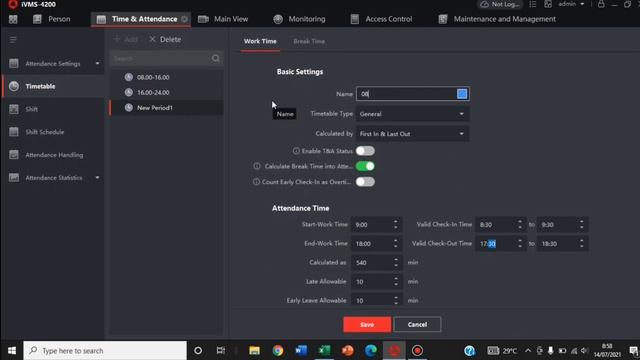Click Add timetable button
The width and height of the screenshot is (640, 360).
point(126,39)
